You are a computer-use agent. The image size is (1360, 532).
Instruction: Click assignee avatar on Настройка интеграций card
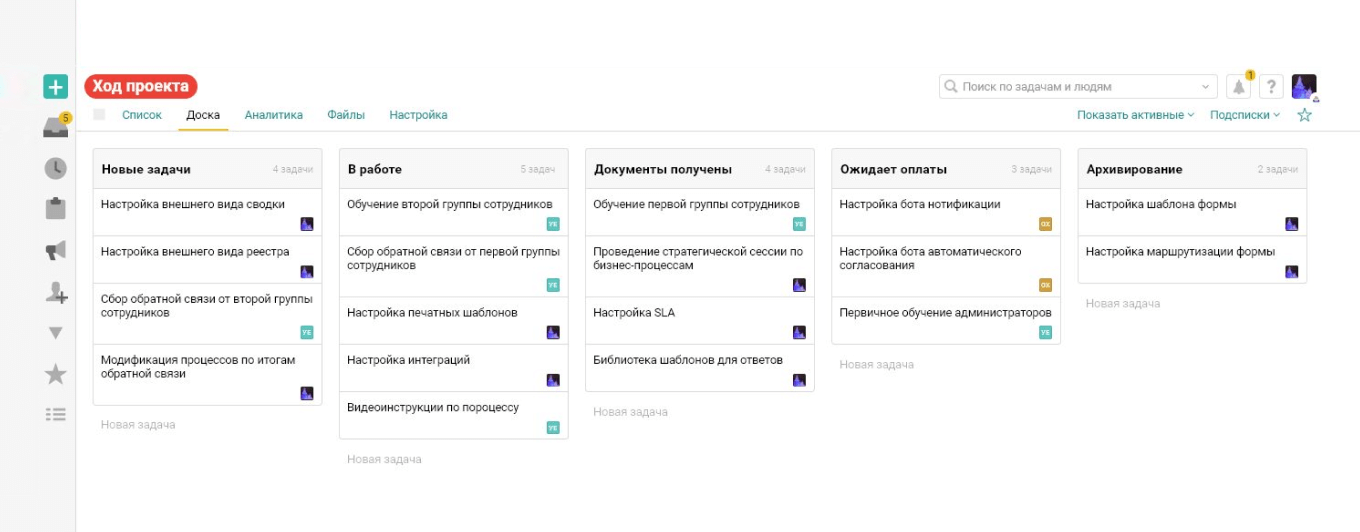click(x=553, y=380)
